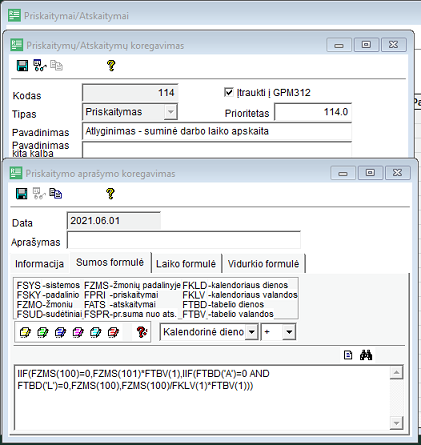The height and width of the screenshot is (445, 421).
Task: Click the yellow formula notes icon
Action: pos(25,332)
